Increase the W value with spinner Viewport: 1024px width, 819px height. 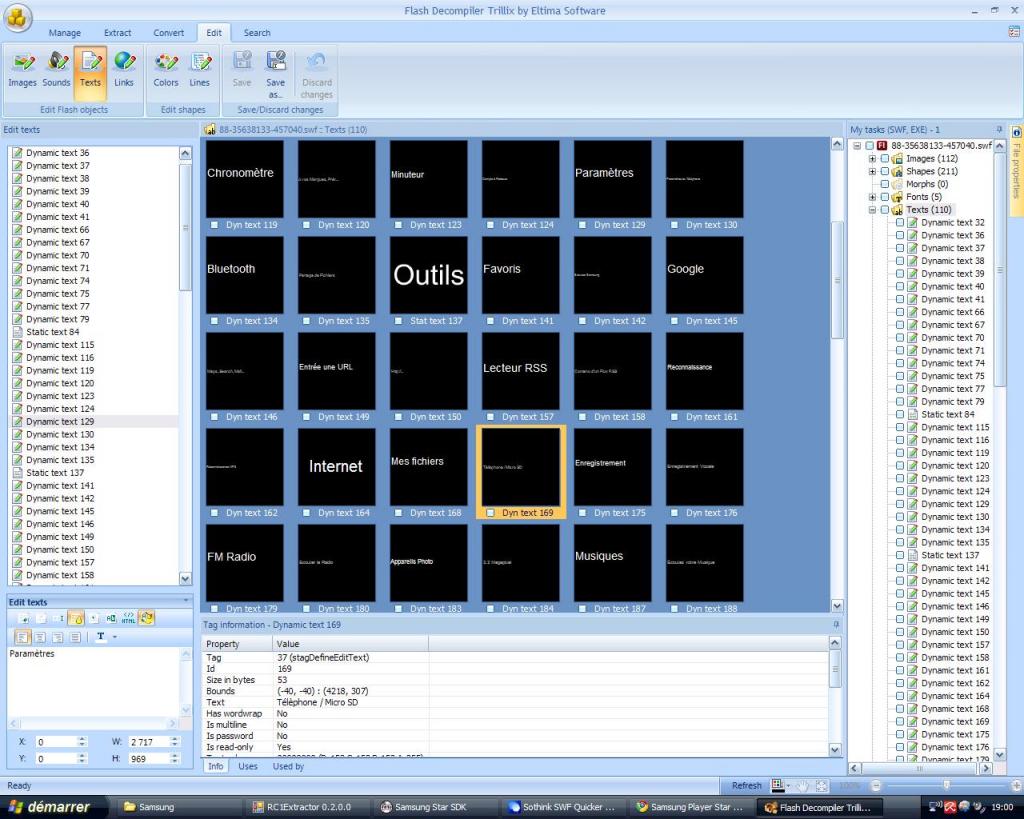click(174, 739)
